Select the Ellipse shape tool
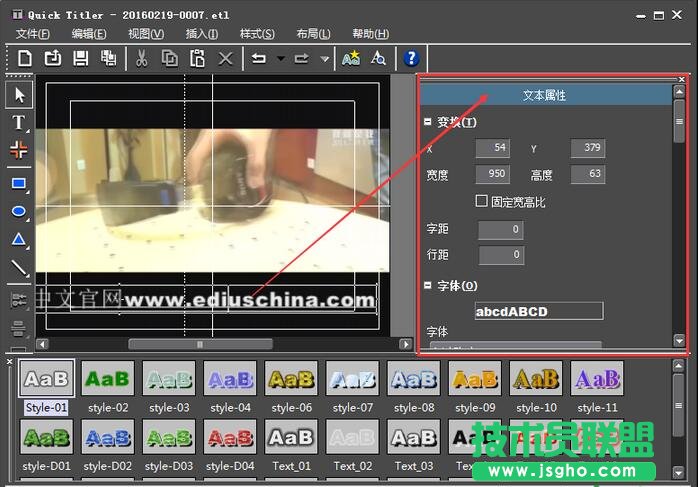Viewport: 699px width, 487px height. pos(19,211)
